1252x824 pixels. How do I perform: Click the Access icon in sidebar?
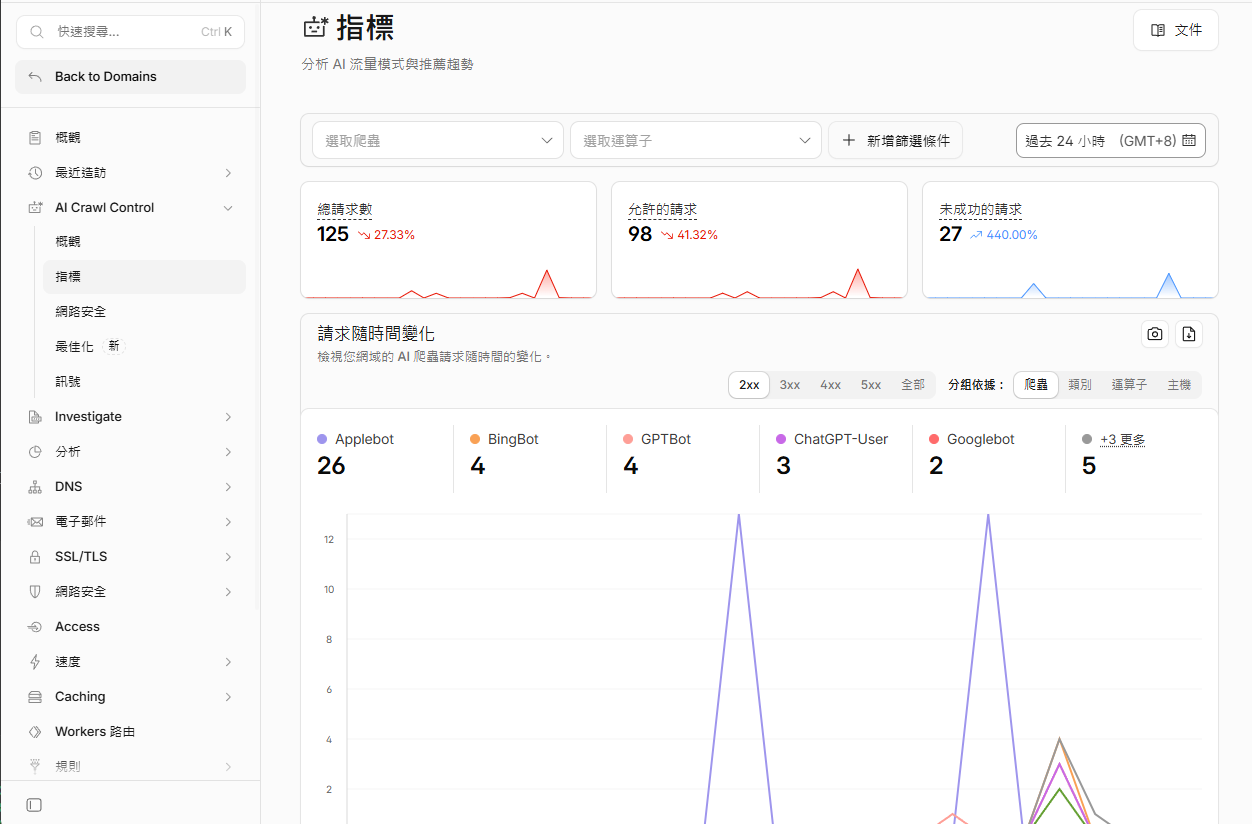[35, 627]
